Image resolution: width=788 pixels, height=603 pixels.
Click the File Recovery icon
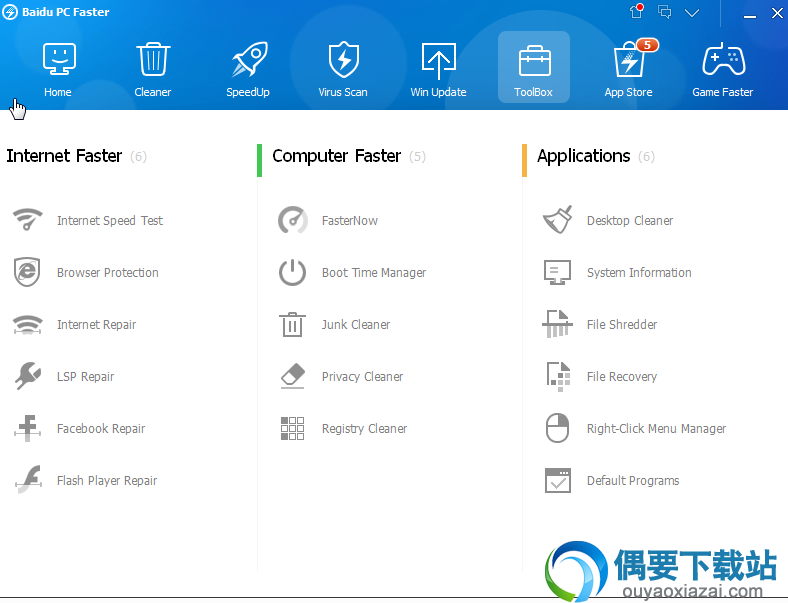(x=558, y=376)
